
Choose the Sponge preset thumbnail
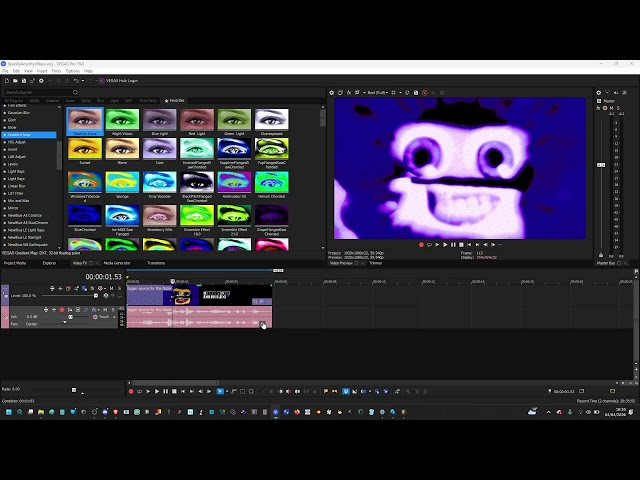122,182
